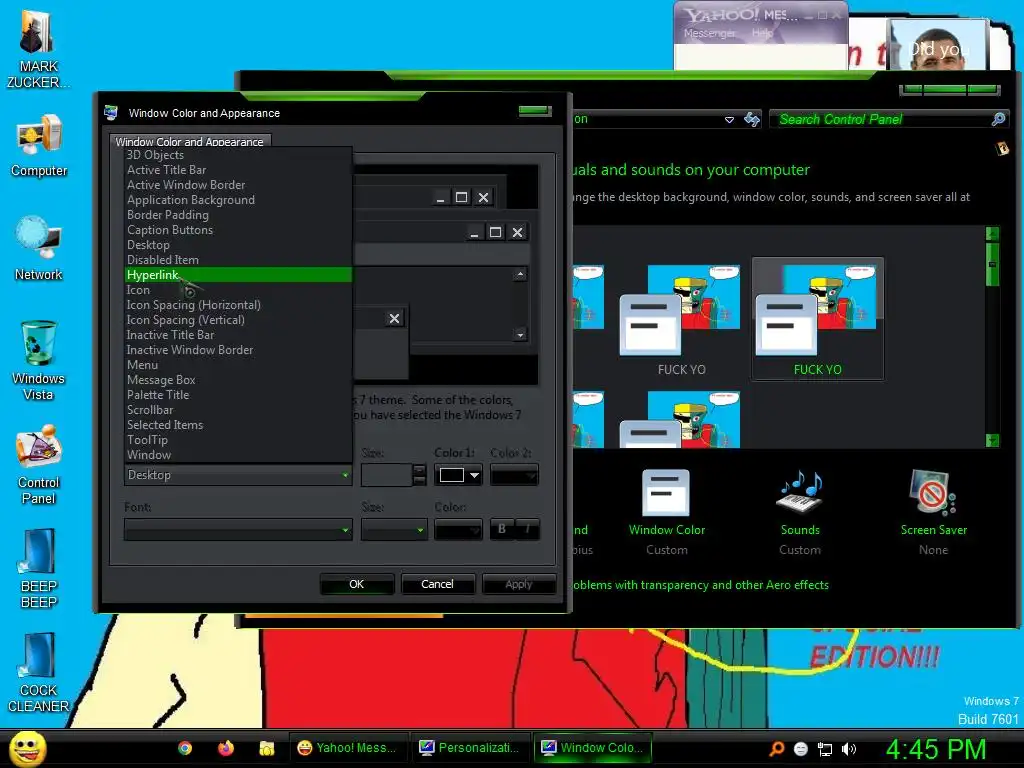The height and width of the screenshot is (768, 1024).
Task: Click the smiley Start button
Action: pyautogui.click(x=28, y=748)
